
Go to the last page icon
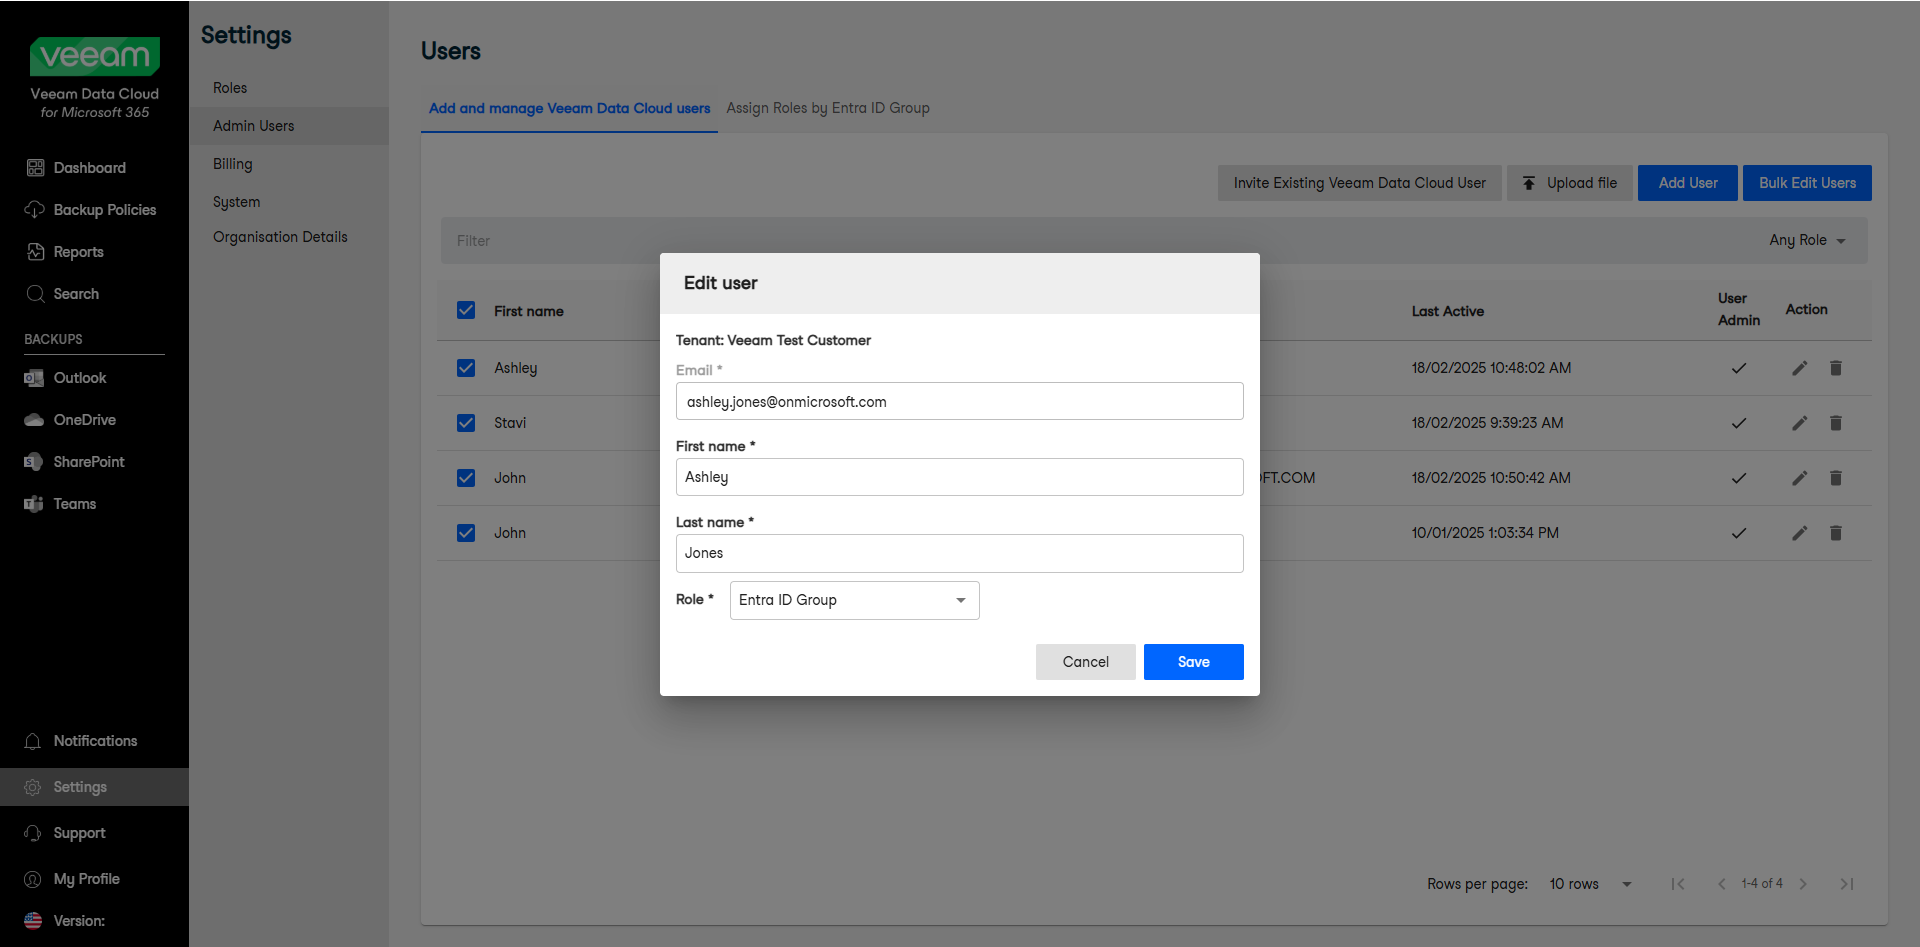[1847, 884]
